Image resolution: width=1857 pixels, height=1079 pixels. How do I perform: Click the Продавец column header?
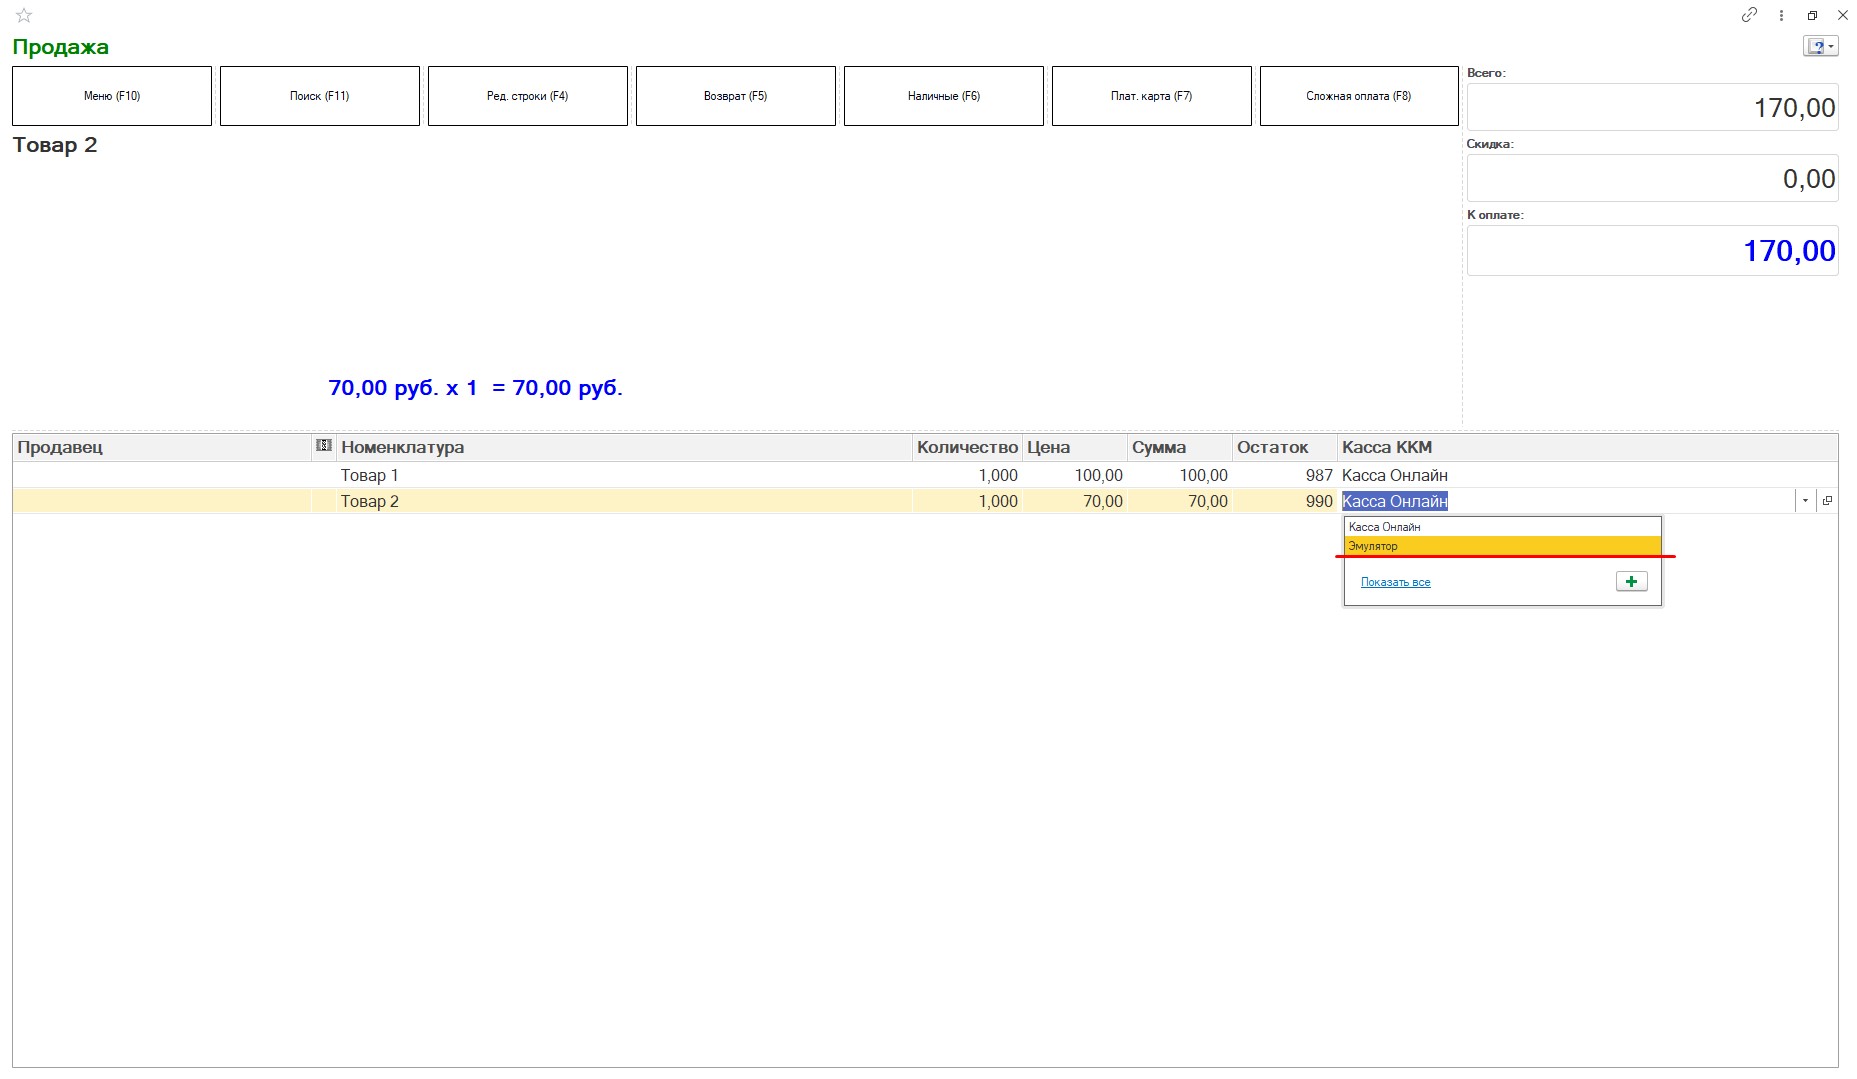(162, 447)
